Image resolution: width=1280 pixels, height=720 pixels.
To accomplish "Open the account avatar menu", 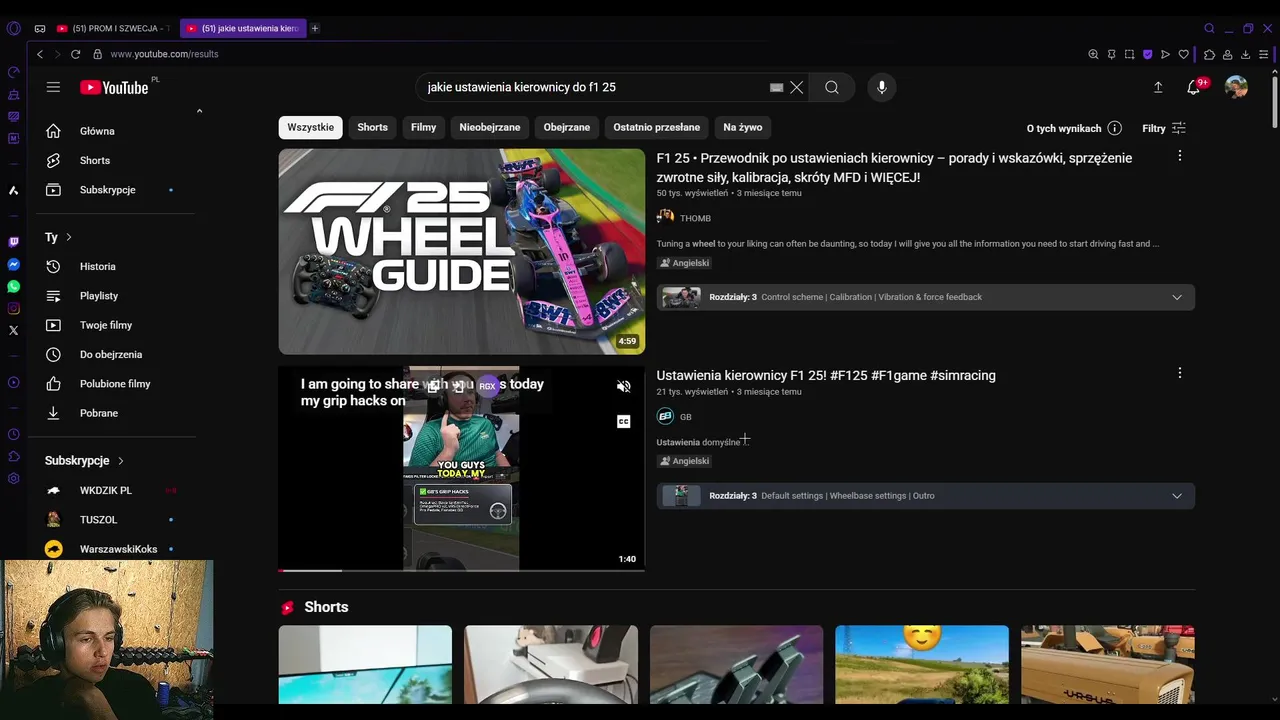I will click(x=1236, y=87).
